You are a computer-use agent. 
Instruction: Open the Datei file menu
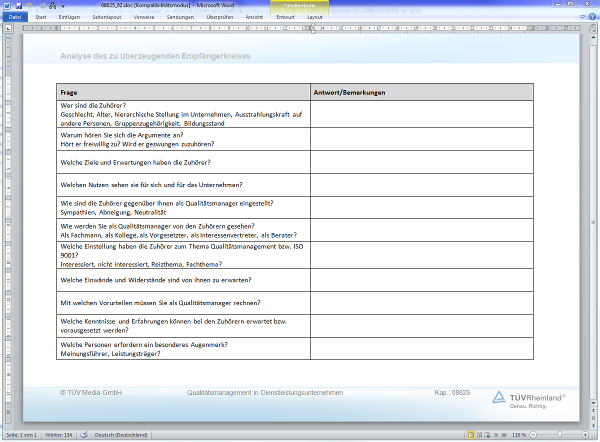pyautogui.click(x=14, y=17)
